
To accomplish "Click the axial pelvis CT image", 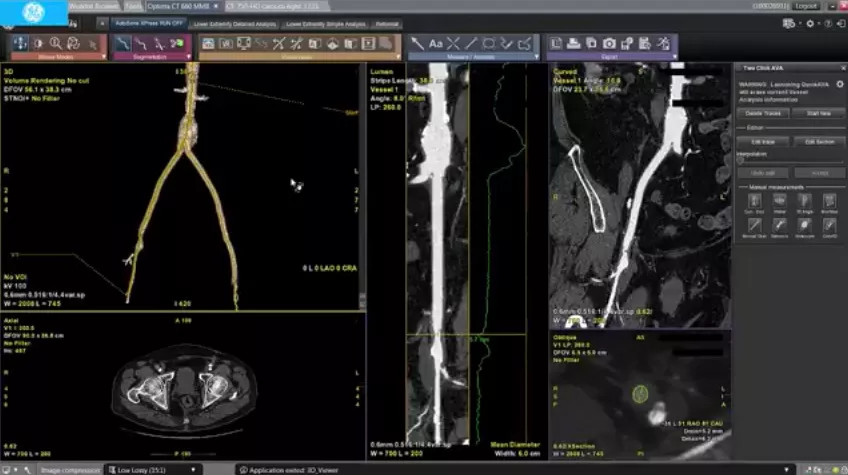I will tap(184, 388).
